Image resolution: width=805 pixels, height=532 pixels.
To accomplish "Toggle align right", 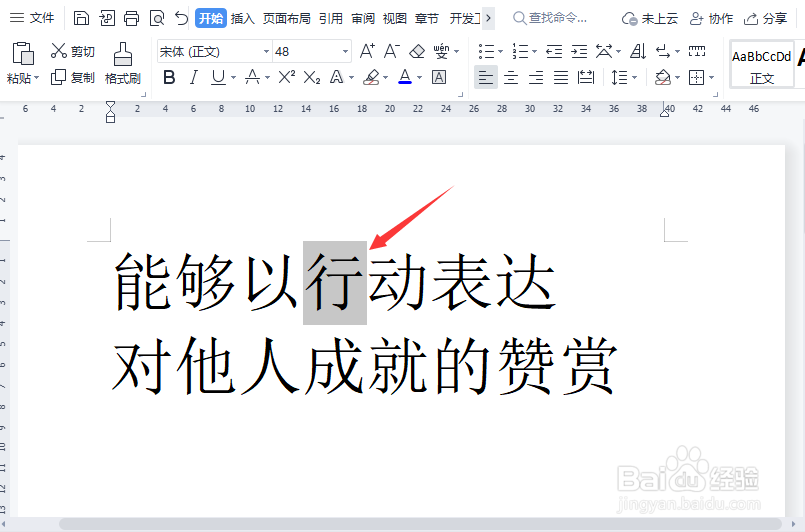I will coord(536,78).
